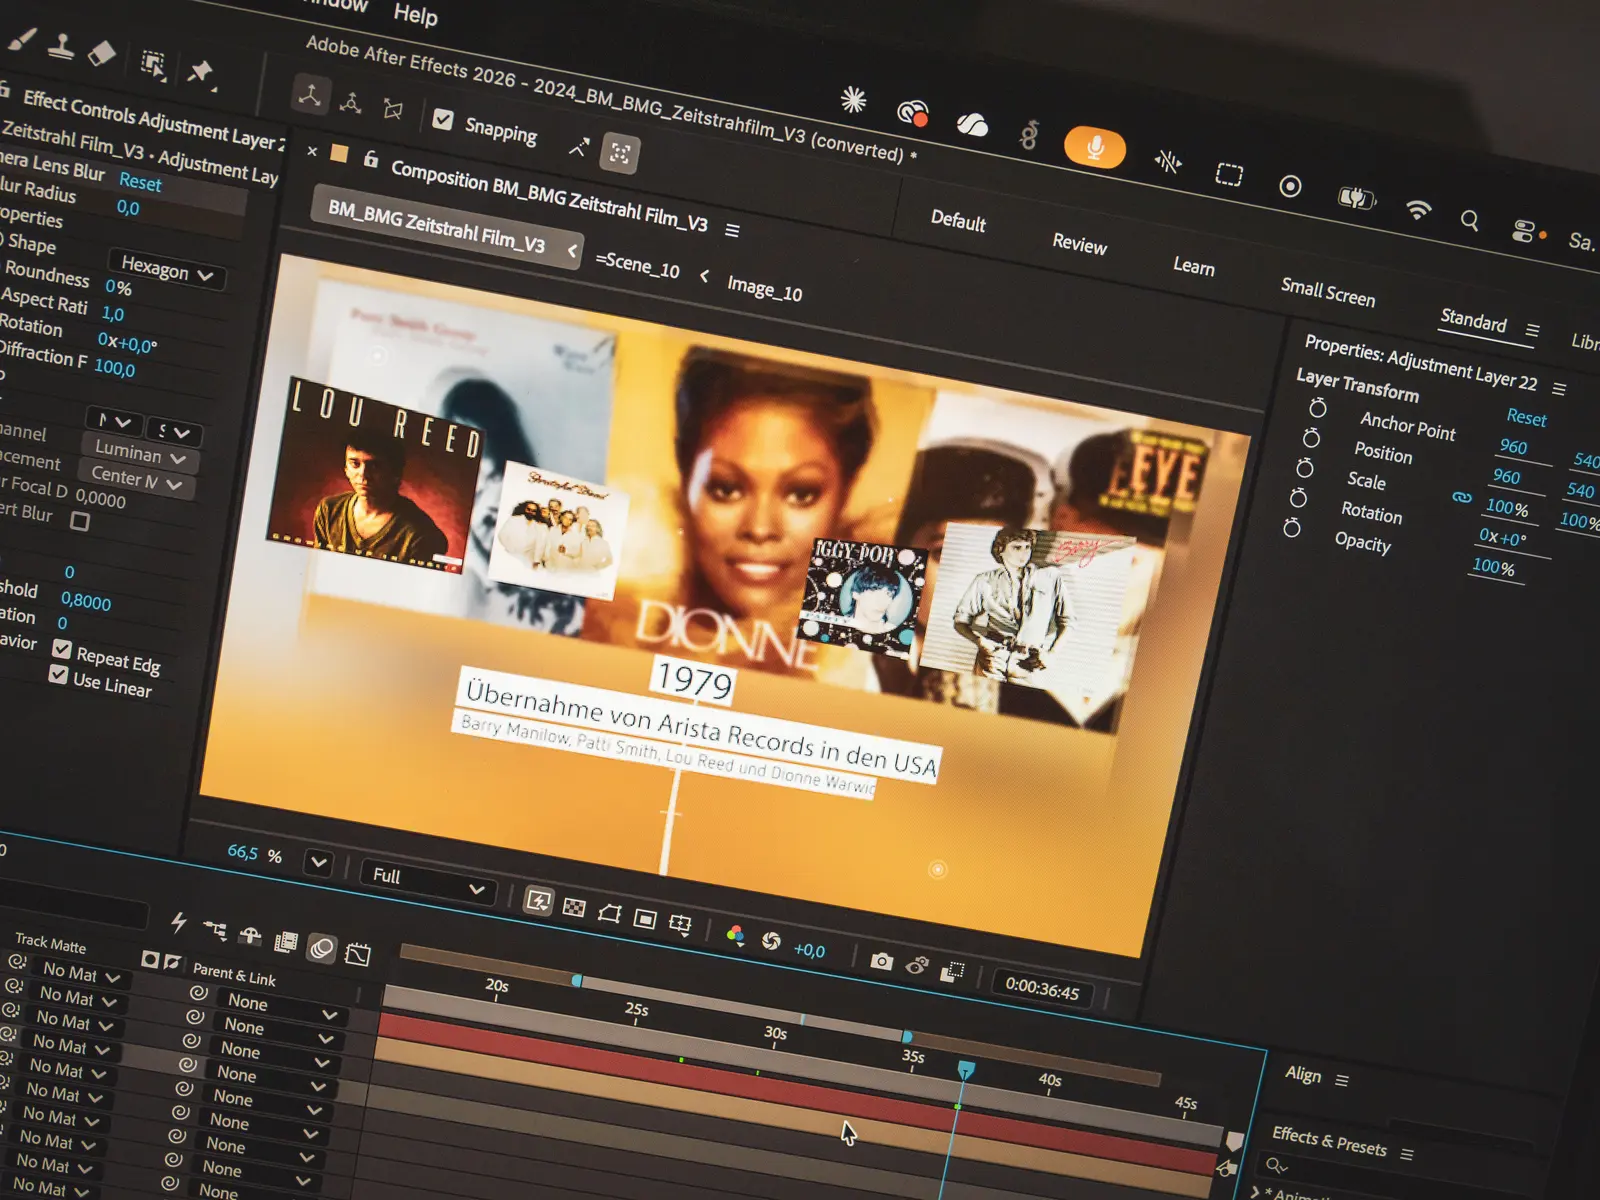Select the Brush tool
This screenshot has height=1200, width=1600.
23,40
